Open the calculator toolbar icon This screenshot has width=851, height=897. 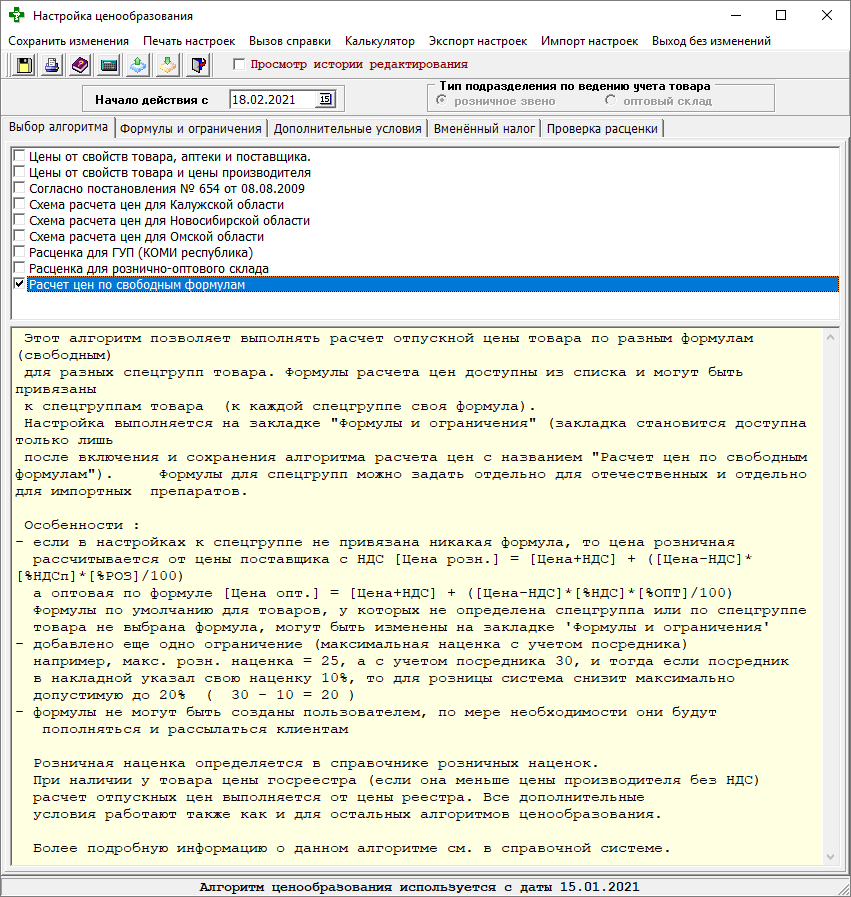pos(110,65)
